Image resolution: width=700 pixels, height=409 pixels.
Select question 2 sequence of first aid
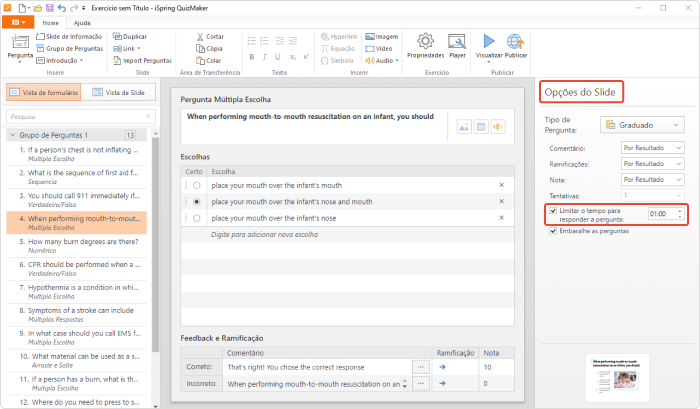(x=76, y=176)
